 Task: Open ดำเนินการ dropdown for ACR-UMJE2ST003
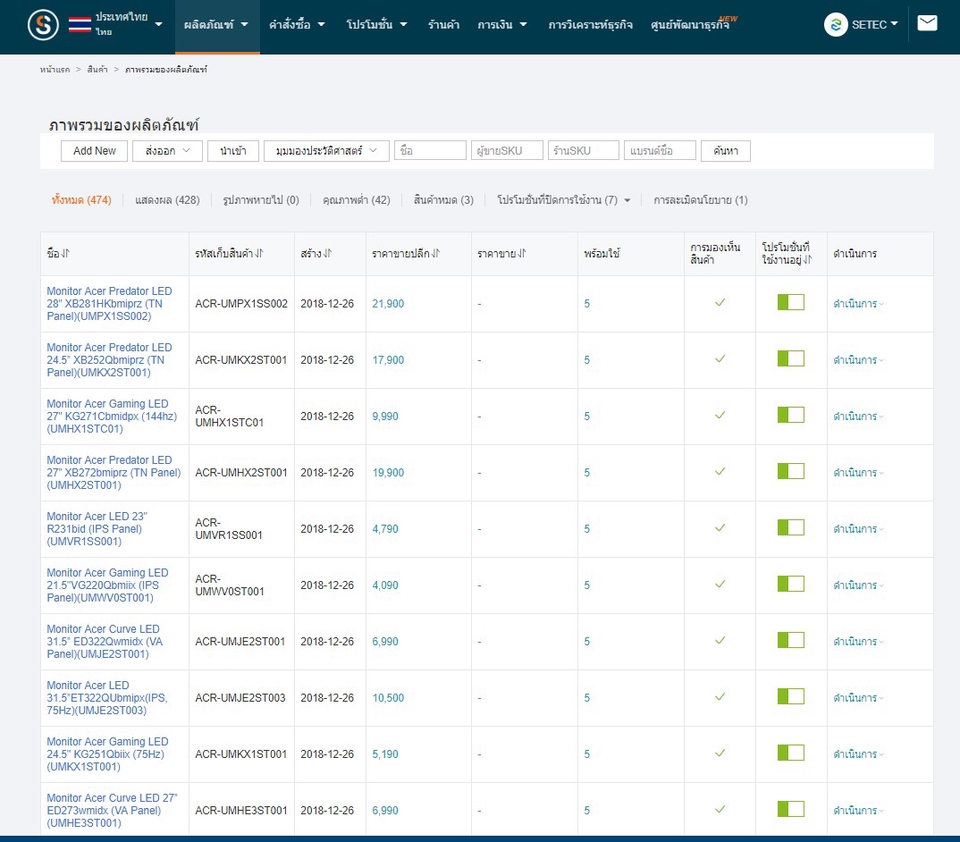pyautogui.click(x=858, y=698)
